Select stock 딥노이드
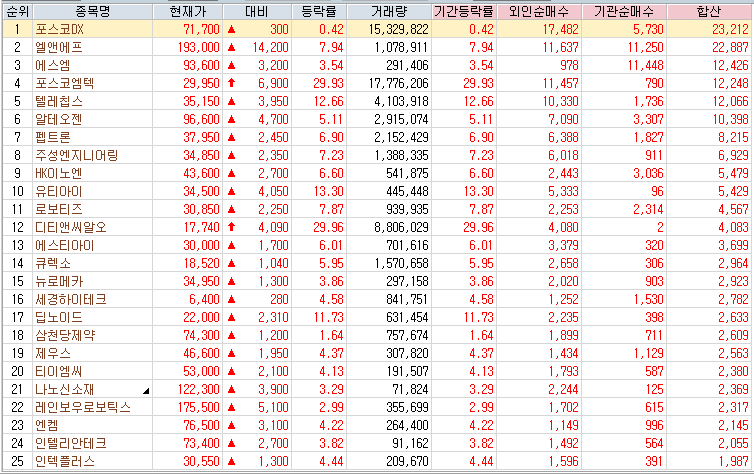The width and height of the screenshot is (754, 474). pyautogui.click(x=59, y=317)
